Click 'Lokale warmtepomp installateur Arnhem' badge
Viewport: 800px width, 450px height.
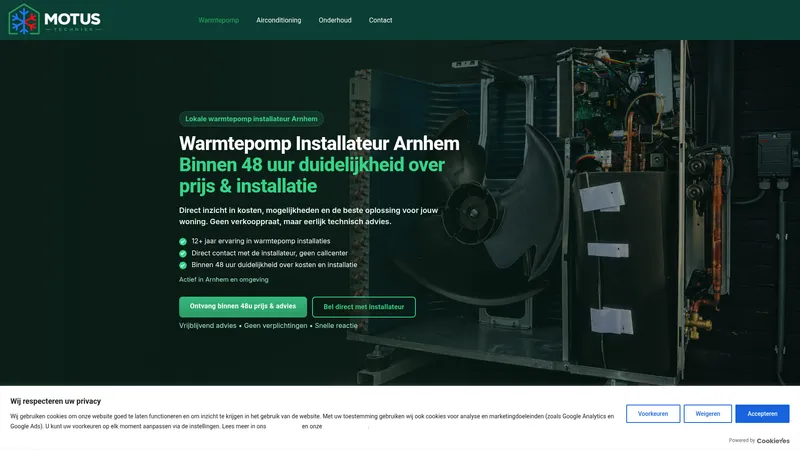pos(251,119)
